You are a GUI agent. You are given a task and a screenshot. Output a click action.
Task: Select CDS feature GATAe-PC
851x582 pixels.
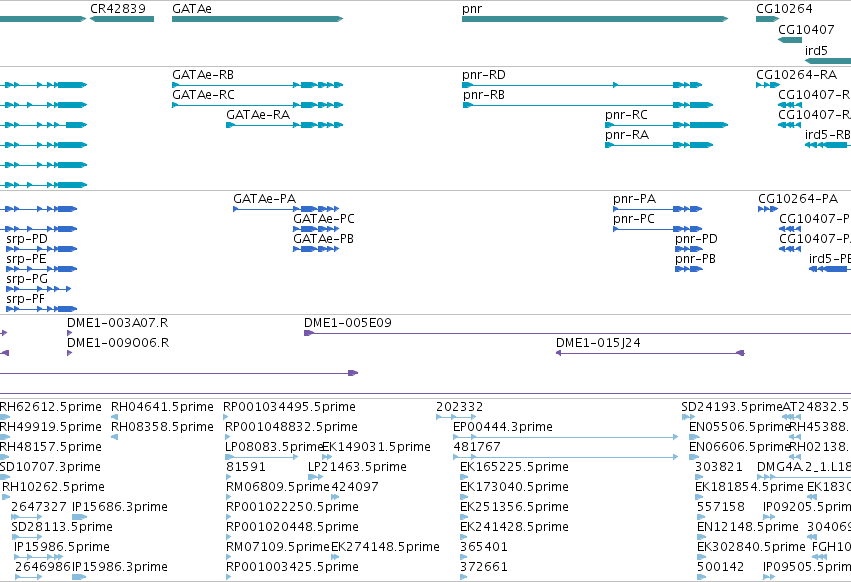click(x=323, y=219)
